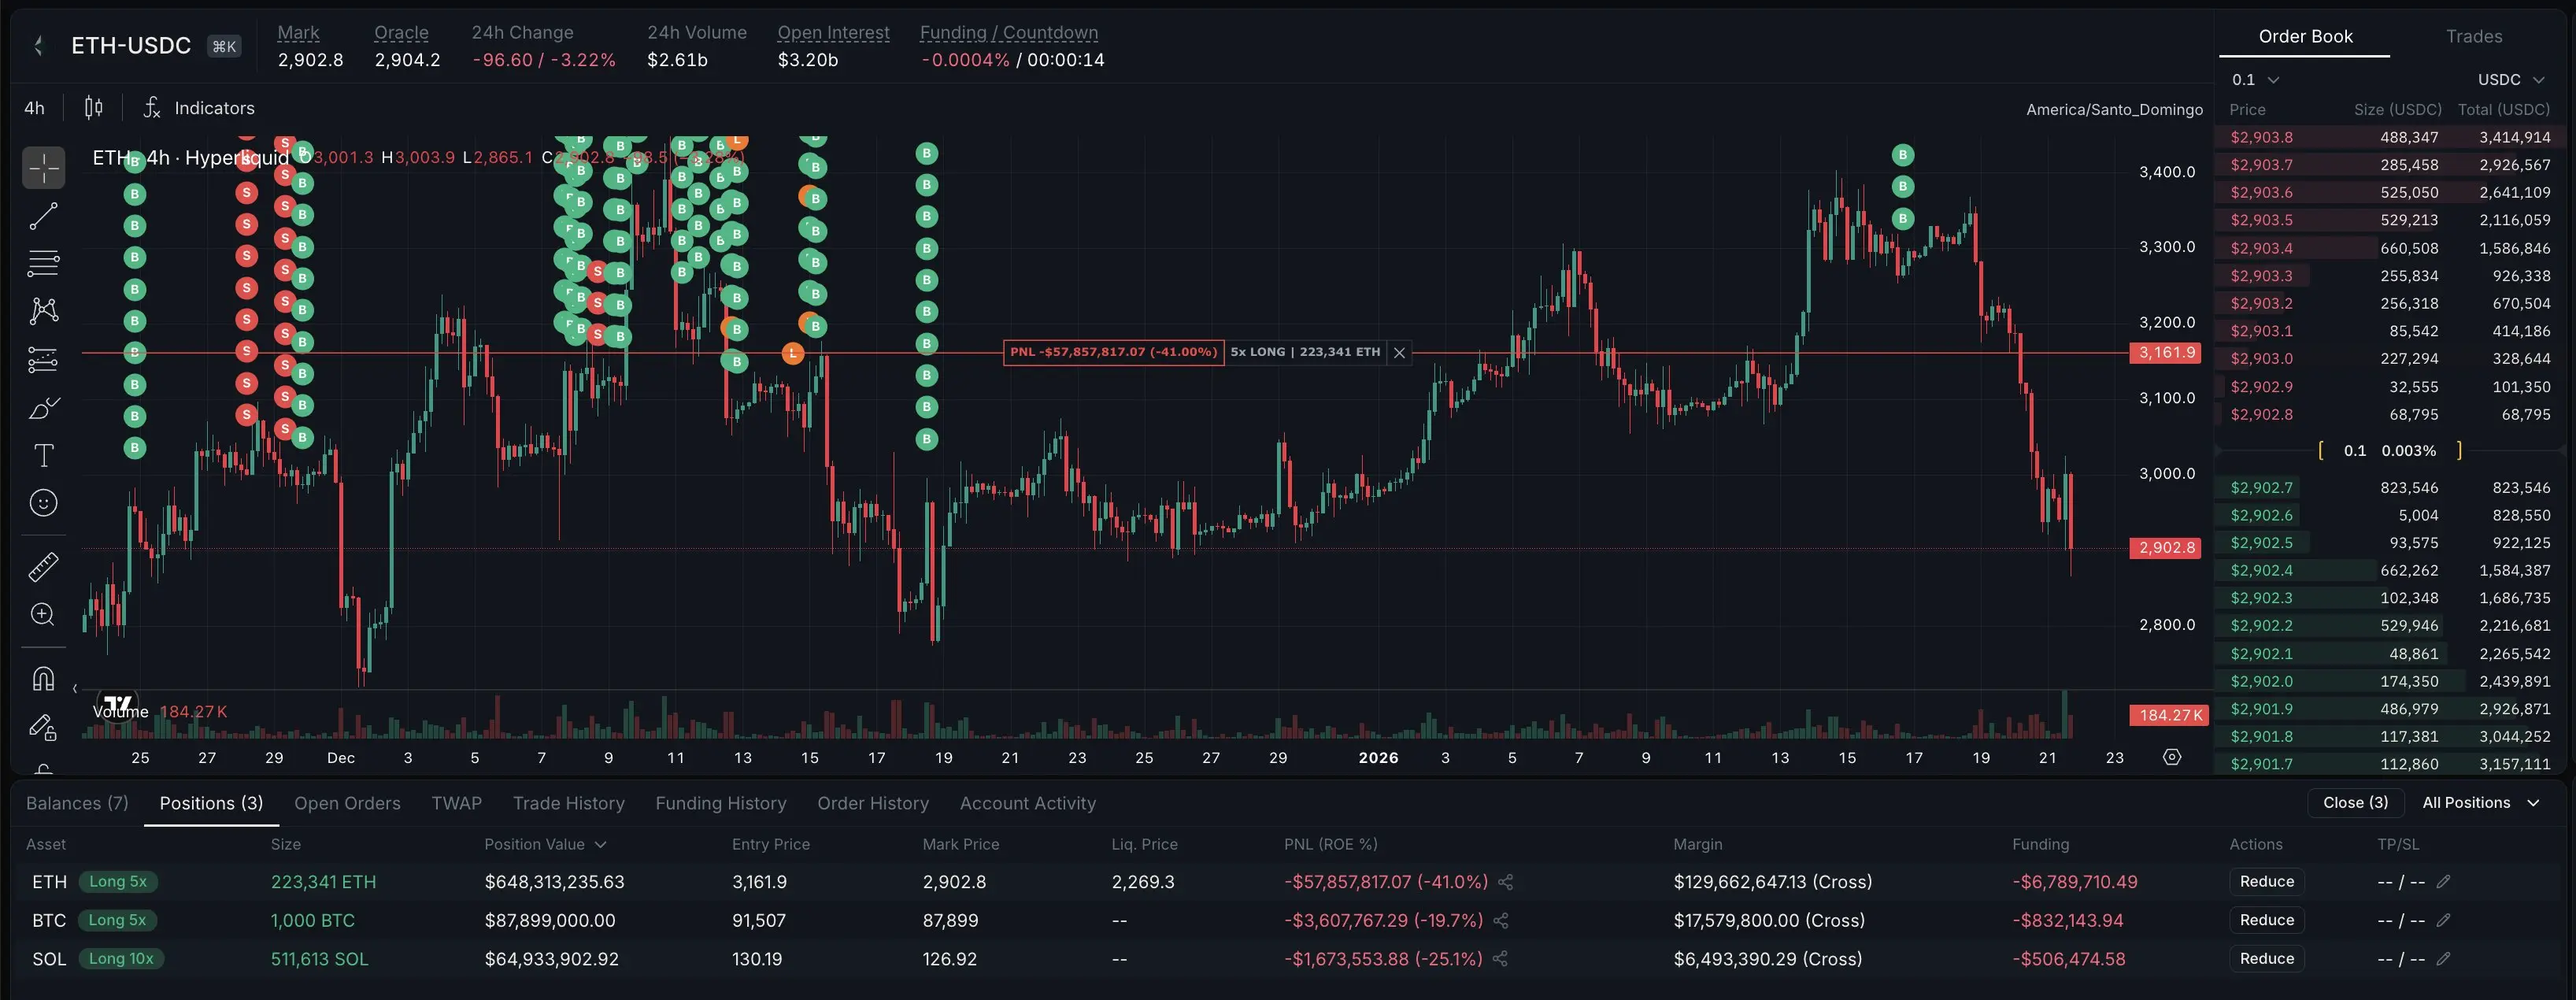Click Reduce for the SOL position
The width and height of the screenshot is (2576, 1000).
click(2266, 958)
